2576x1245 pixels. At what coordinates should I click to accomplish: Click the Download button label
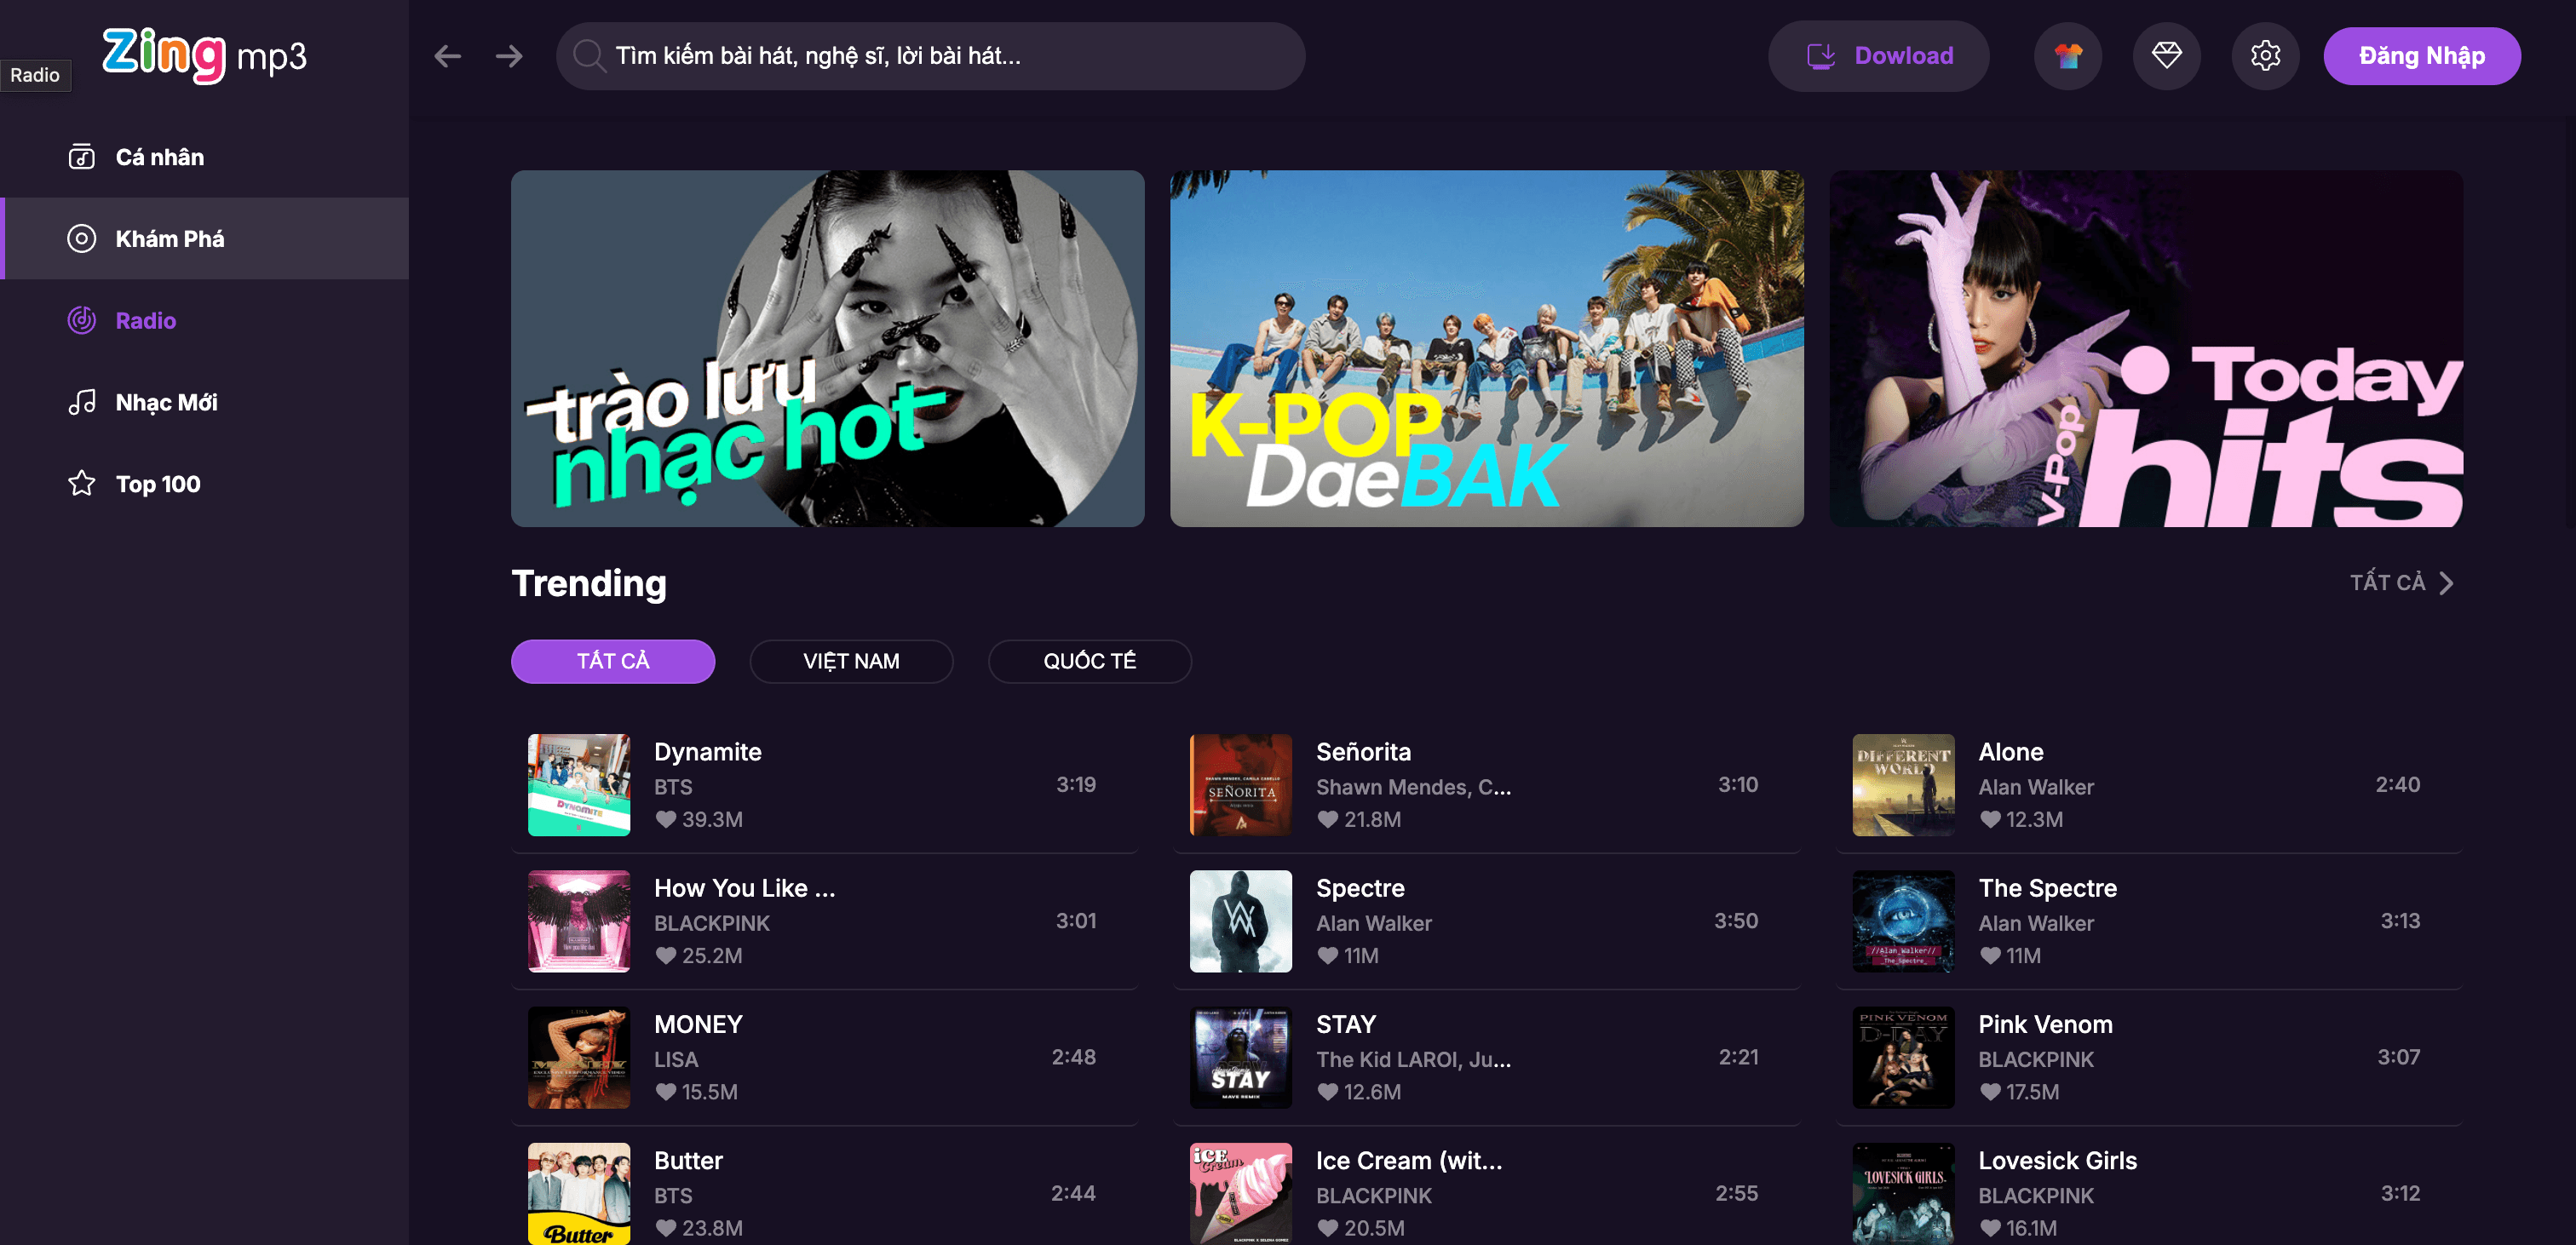click(x=1903, y=56)
